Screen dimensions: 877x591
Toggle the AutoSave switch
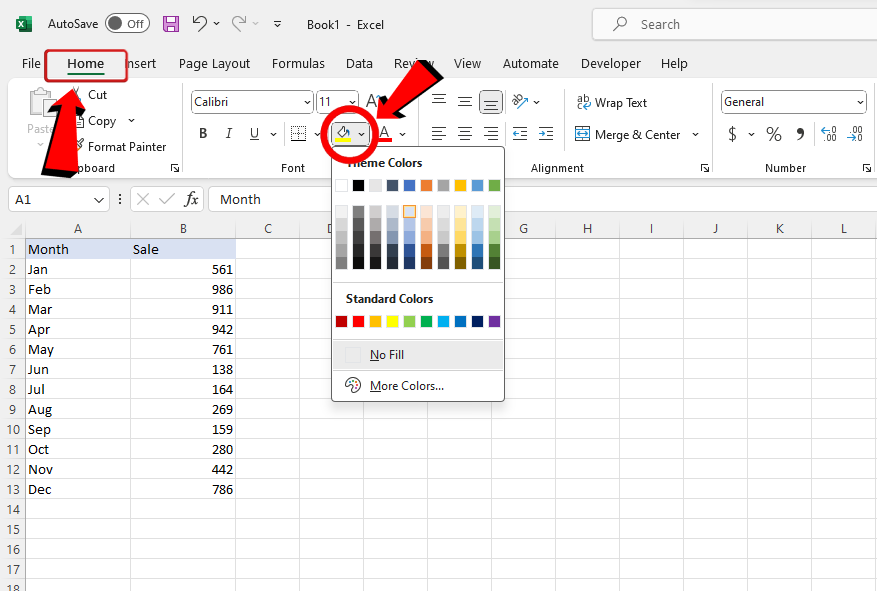pos(127,23)
